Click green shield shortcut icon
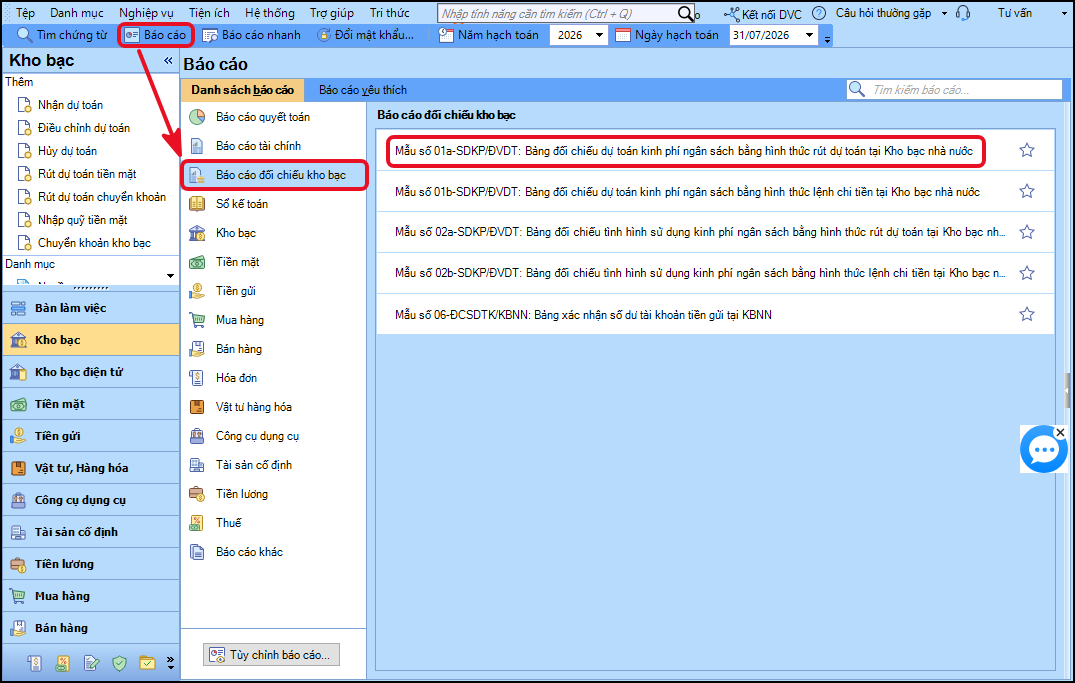The width and height of the screenshot is (1075, 683). point(119,663)
